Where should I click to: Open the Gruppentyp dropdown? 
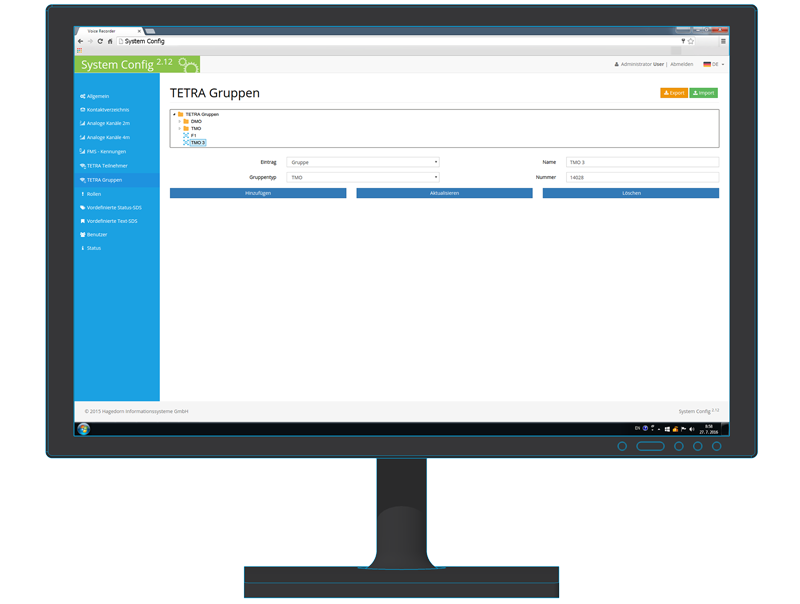(x=363, y=177)
